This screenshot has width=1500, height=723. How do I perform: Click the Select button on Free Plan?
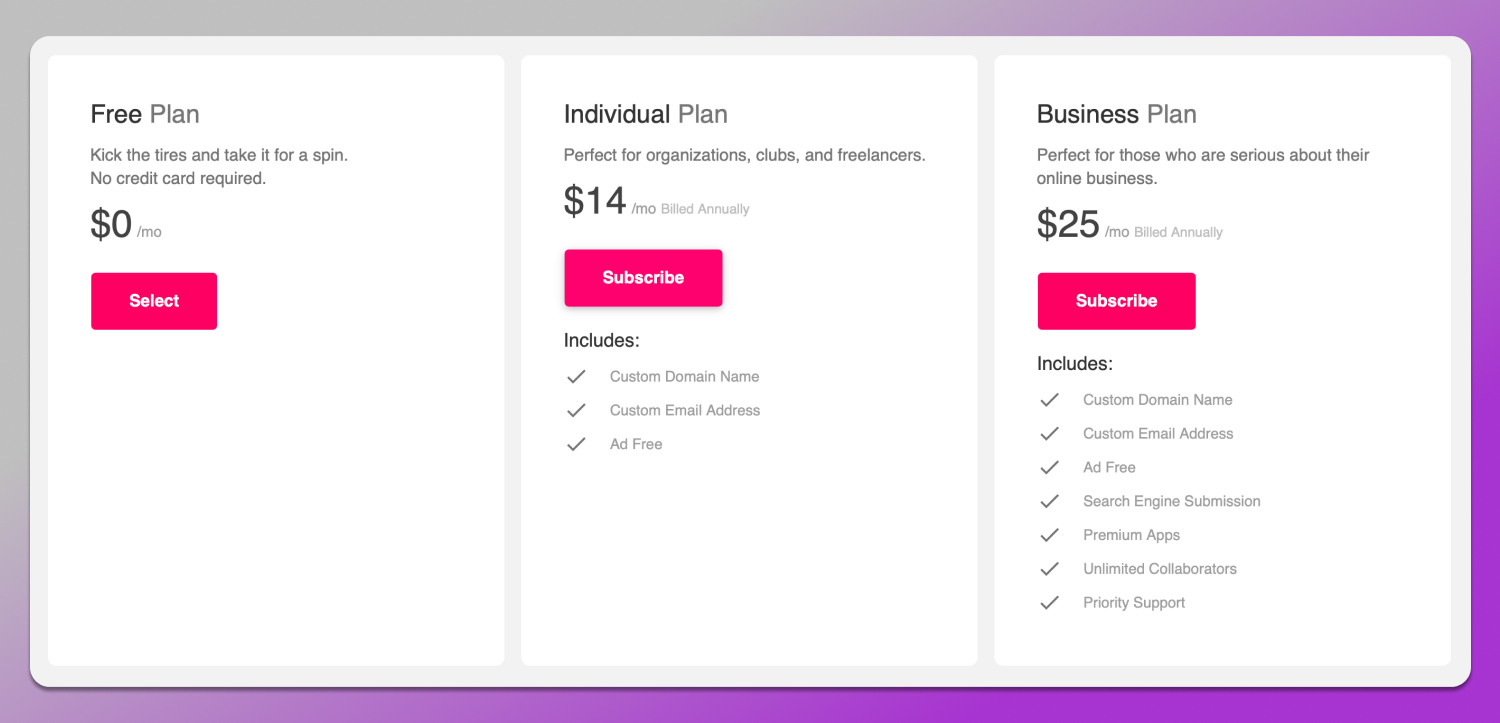[x=154, y=301]
